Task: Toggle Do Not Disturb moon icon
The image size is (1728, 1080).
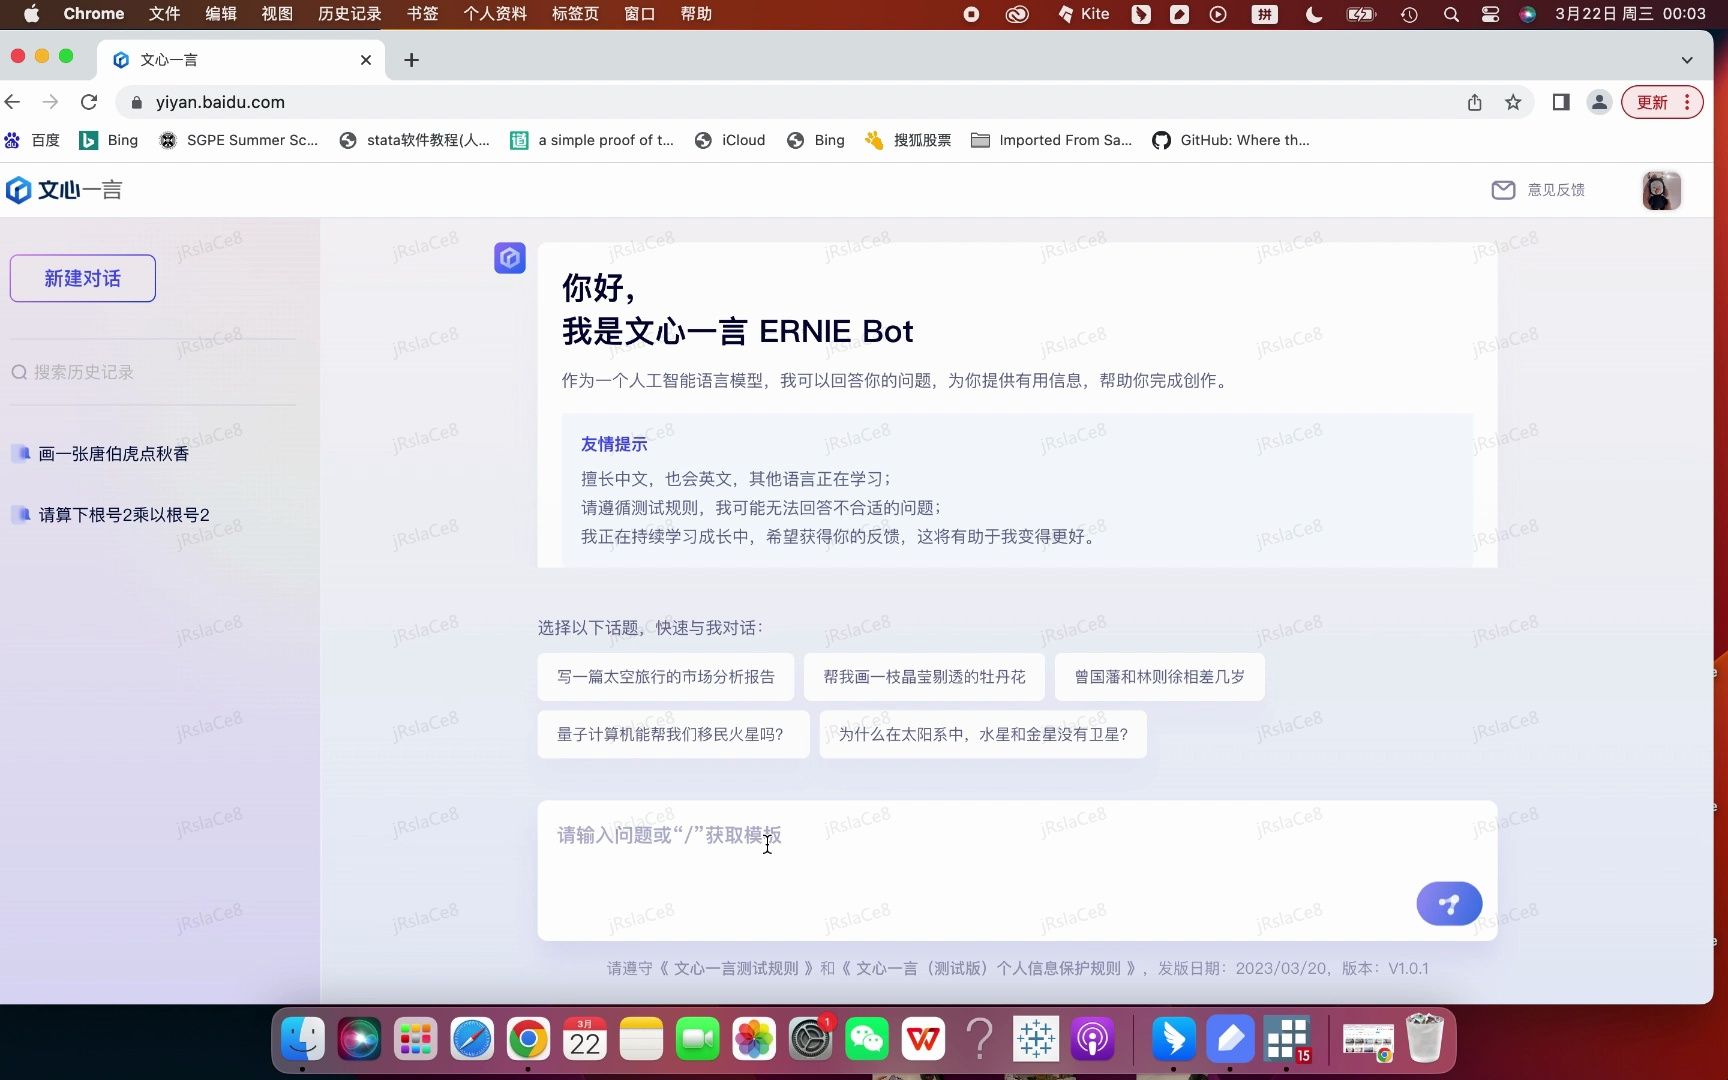Action: click(x=1314, y=14)
